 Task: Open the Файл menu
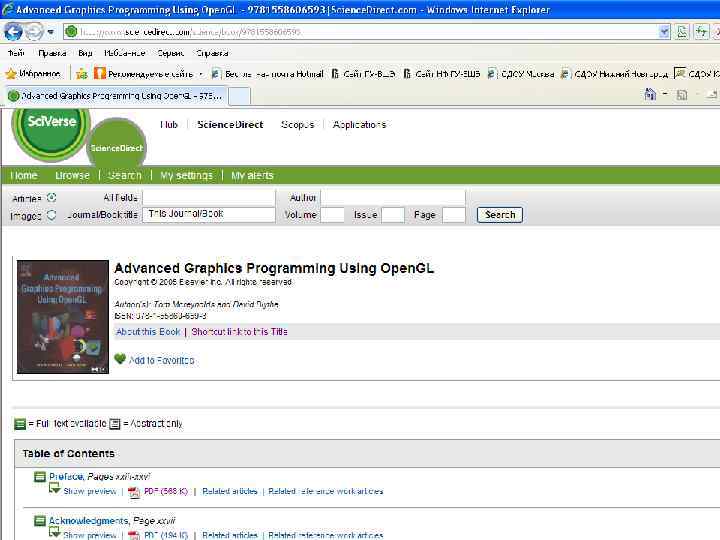tap(16, 53)
